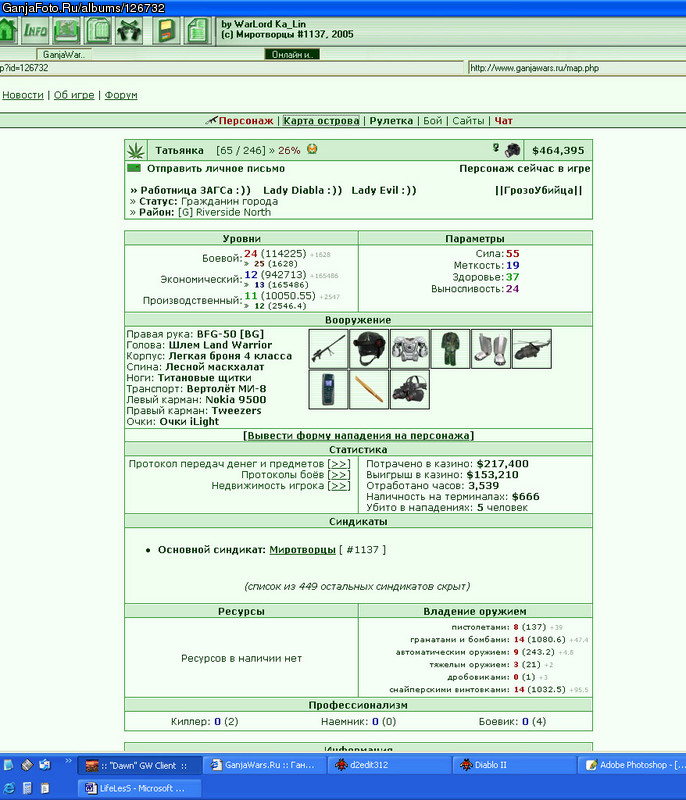Open the green Home icon in toolbar
The image size is (686, 800).
[8, 30]
